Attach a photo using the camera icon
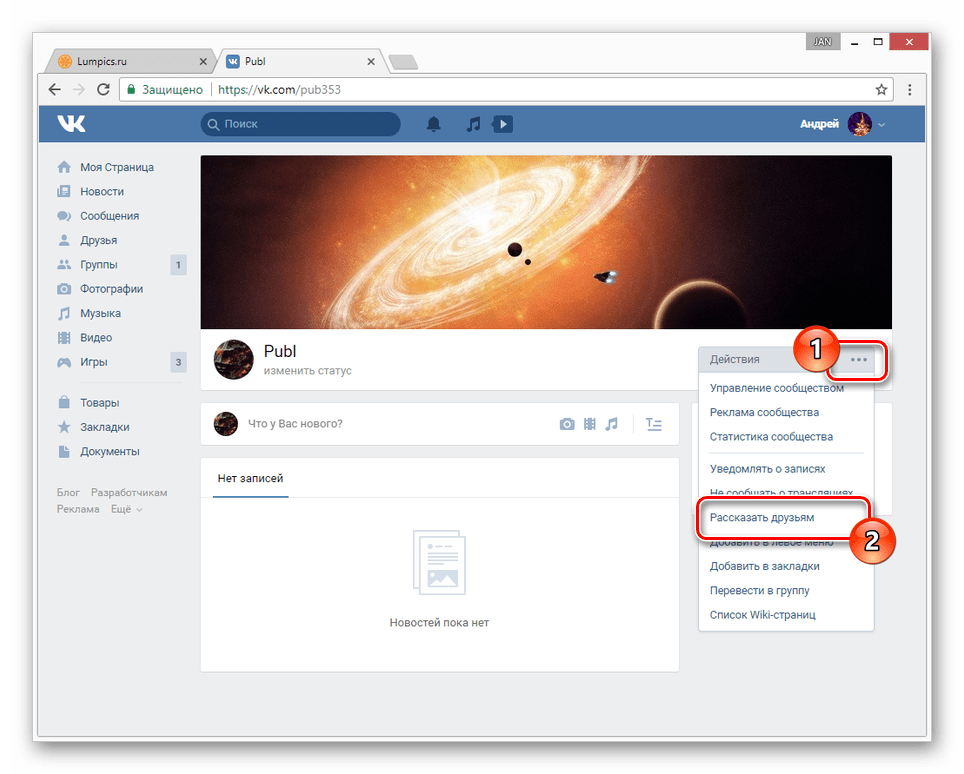Image resolution: width=964 pixels, height=774 pixels. [567, 424]
